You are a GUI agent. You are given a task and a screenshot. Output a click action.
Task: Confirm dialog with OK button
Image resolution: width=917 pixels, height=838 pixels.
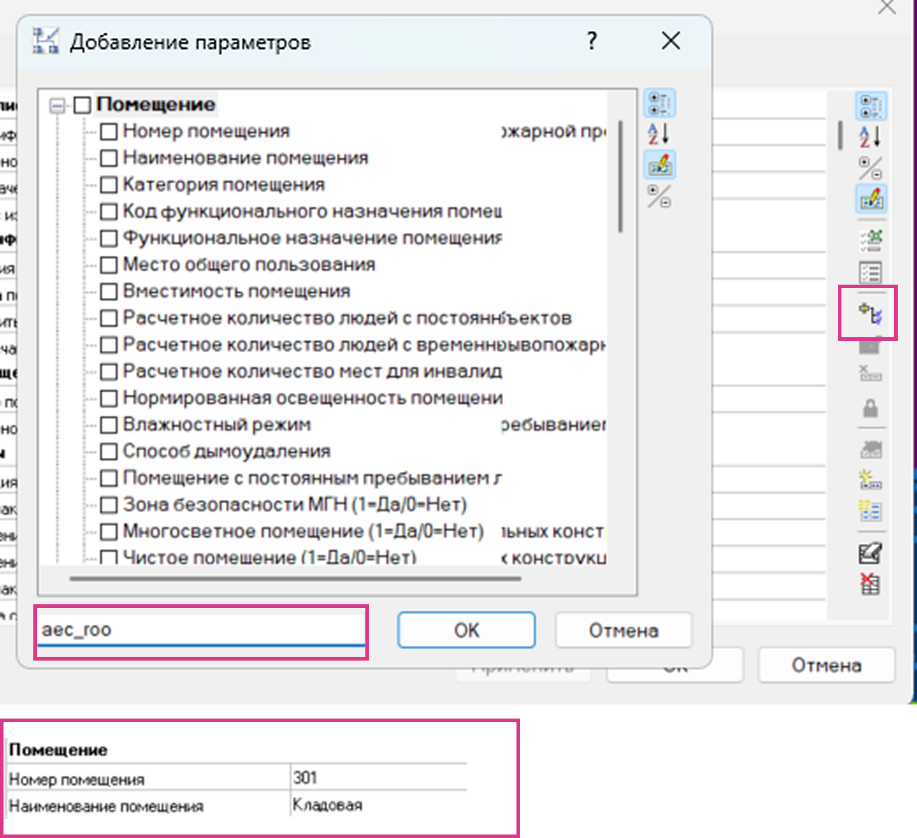466,630
